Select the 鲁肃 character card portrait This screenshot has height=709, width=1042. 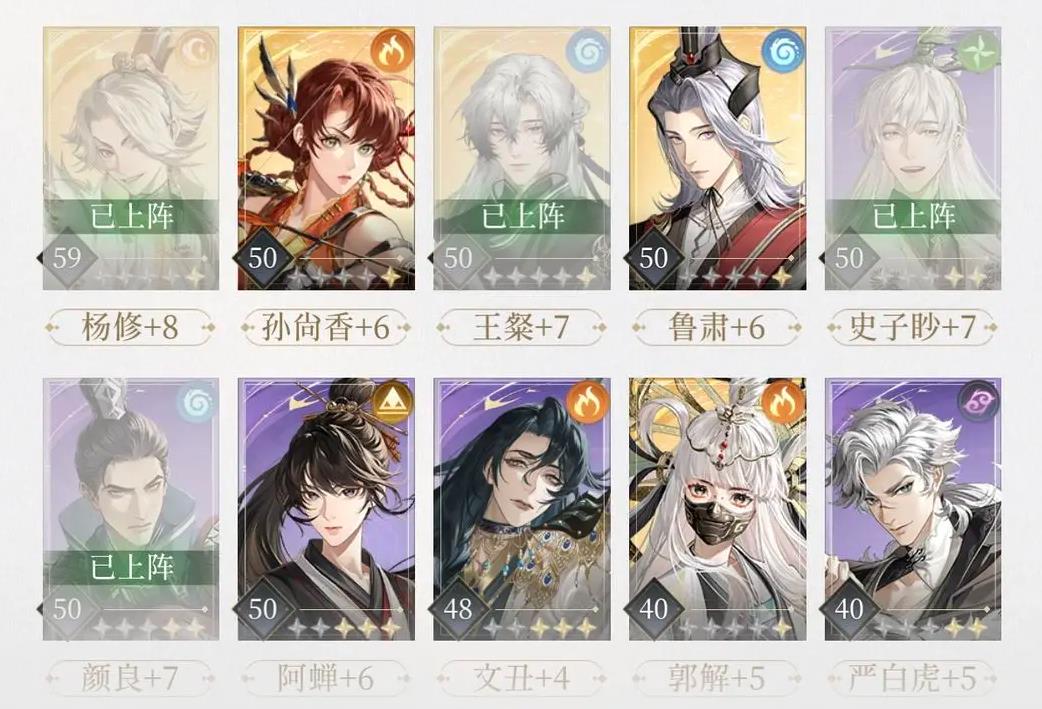coord(717,158)
